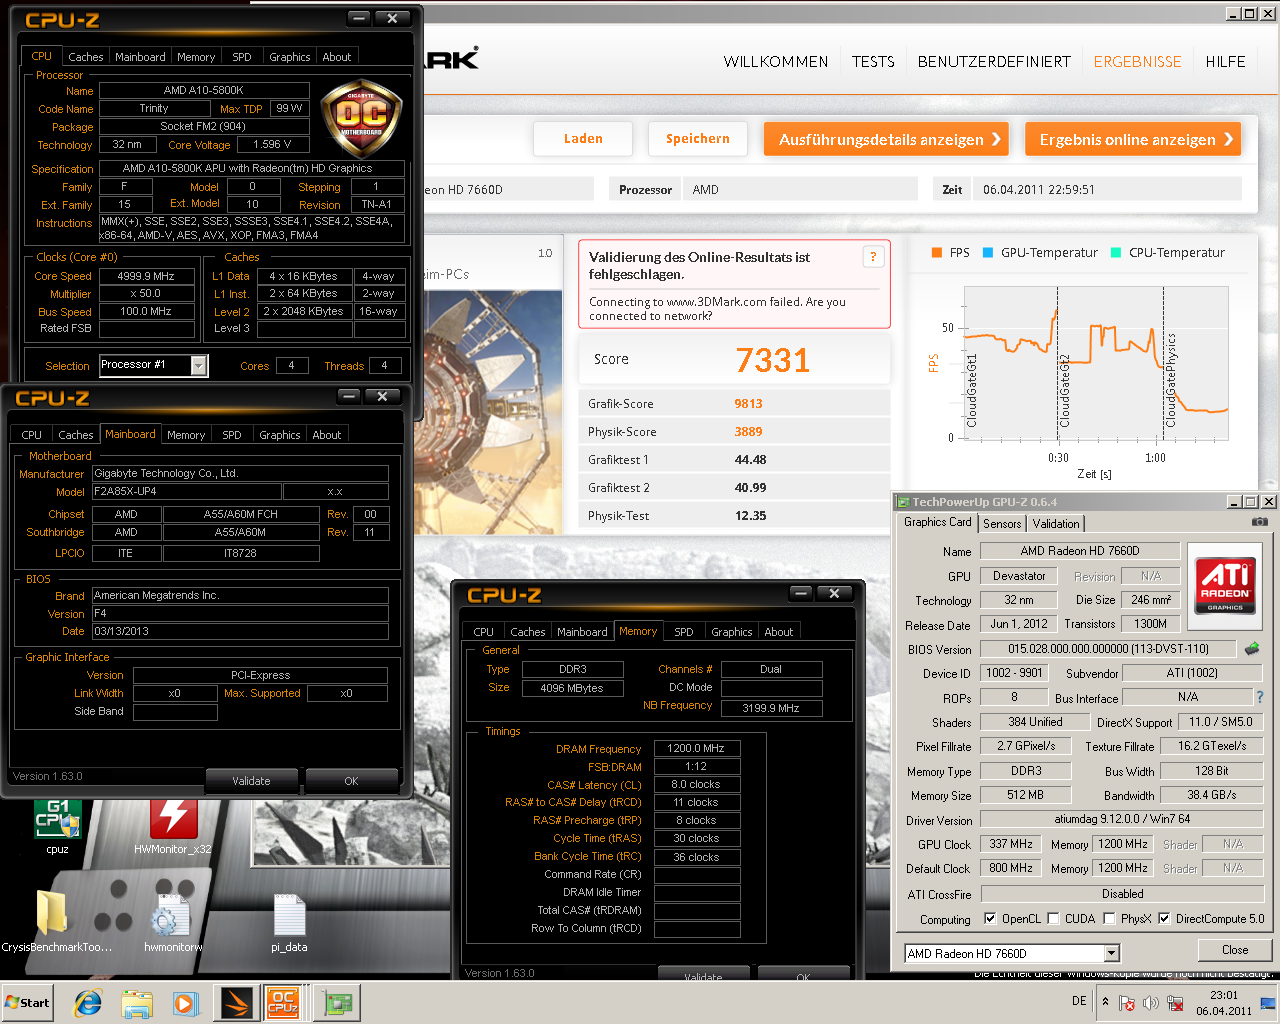Screen dimensions: 1280x1024
Task: Click the 7331 score value in 3DMark
Action: tap(772, 360)
